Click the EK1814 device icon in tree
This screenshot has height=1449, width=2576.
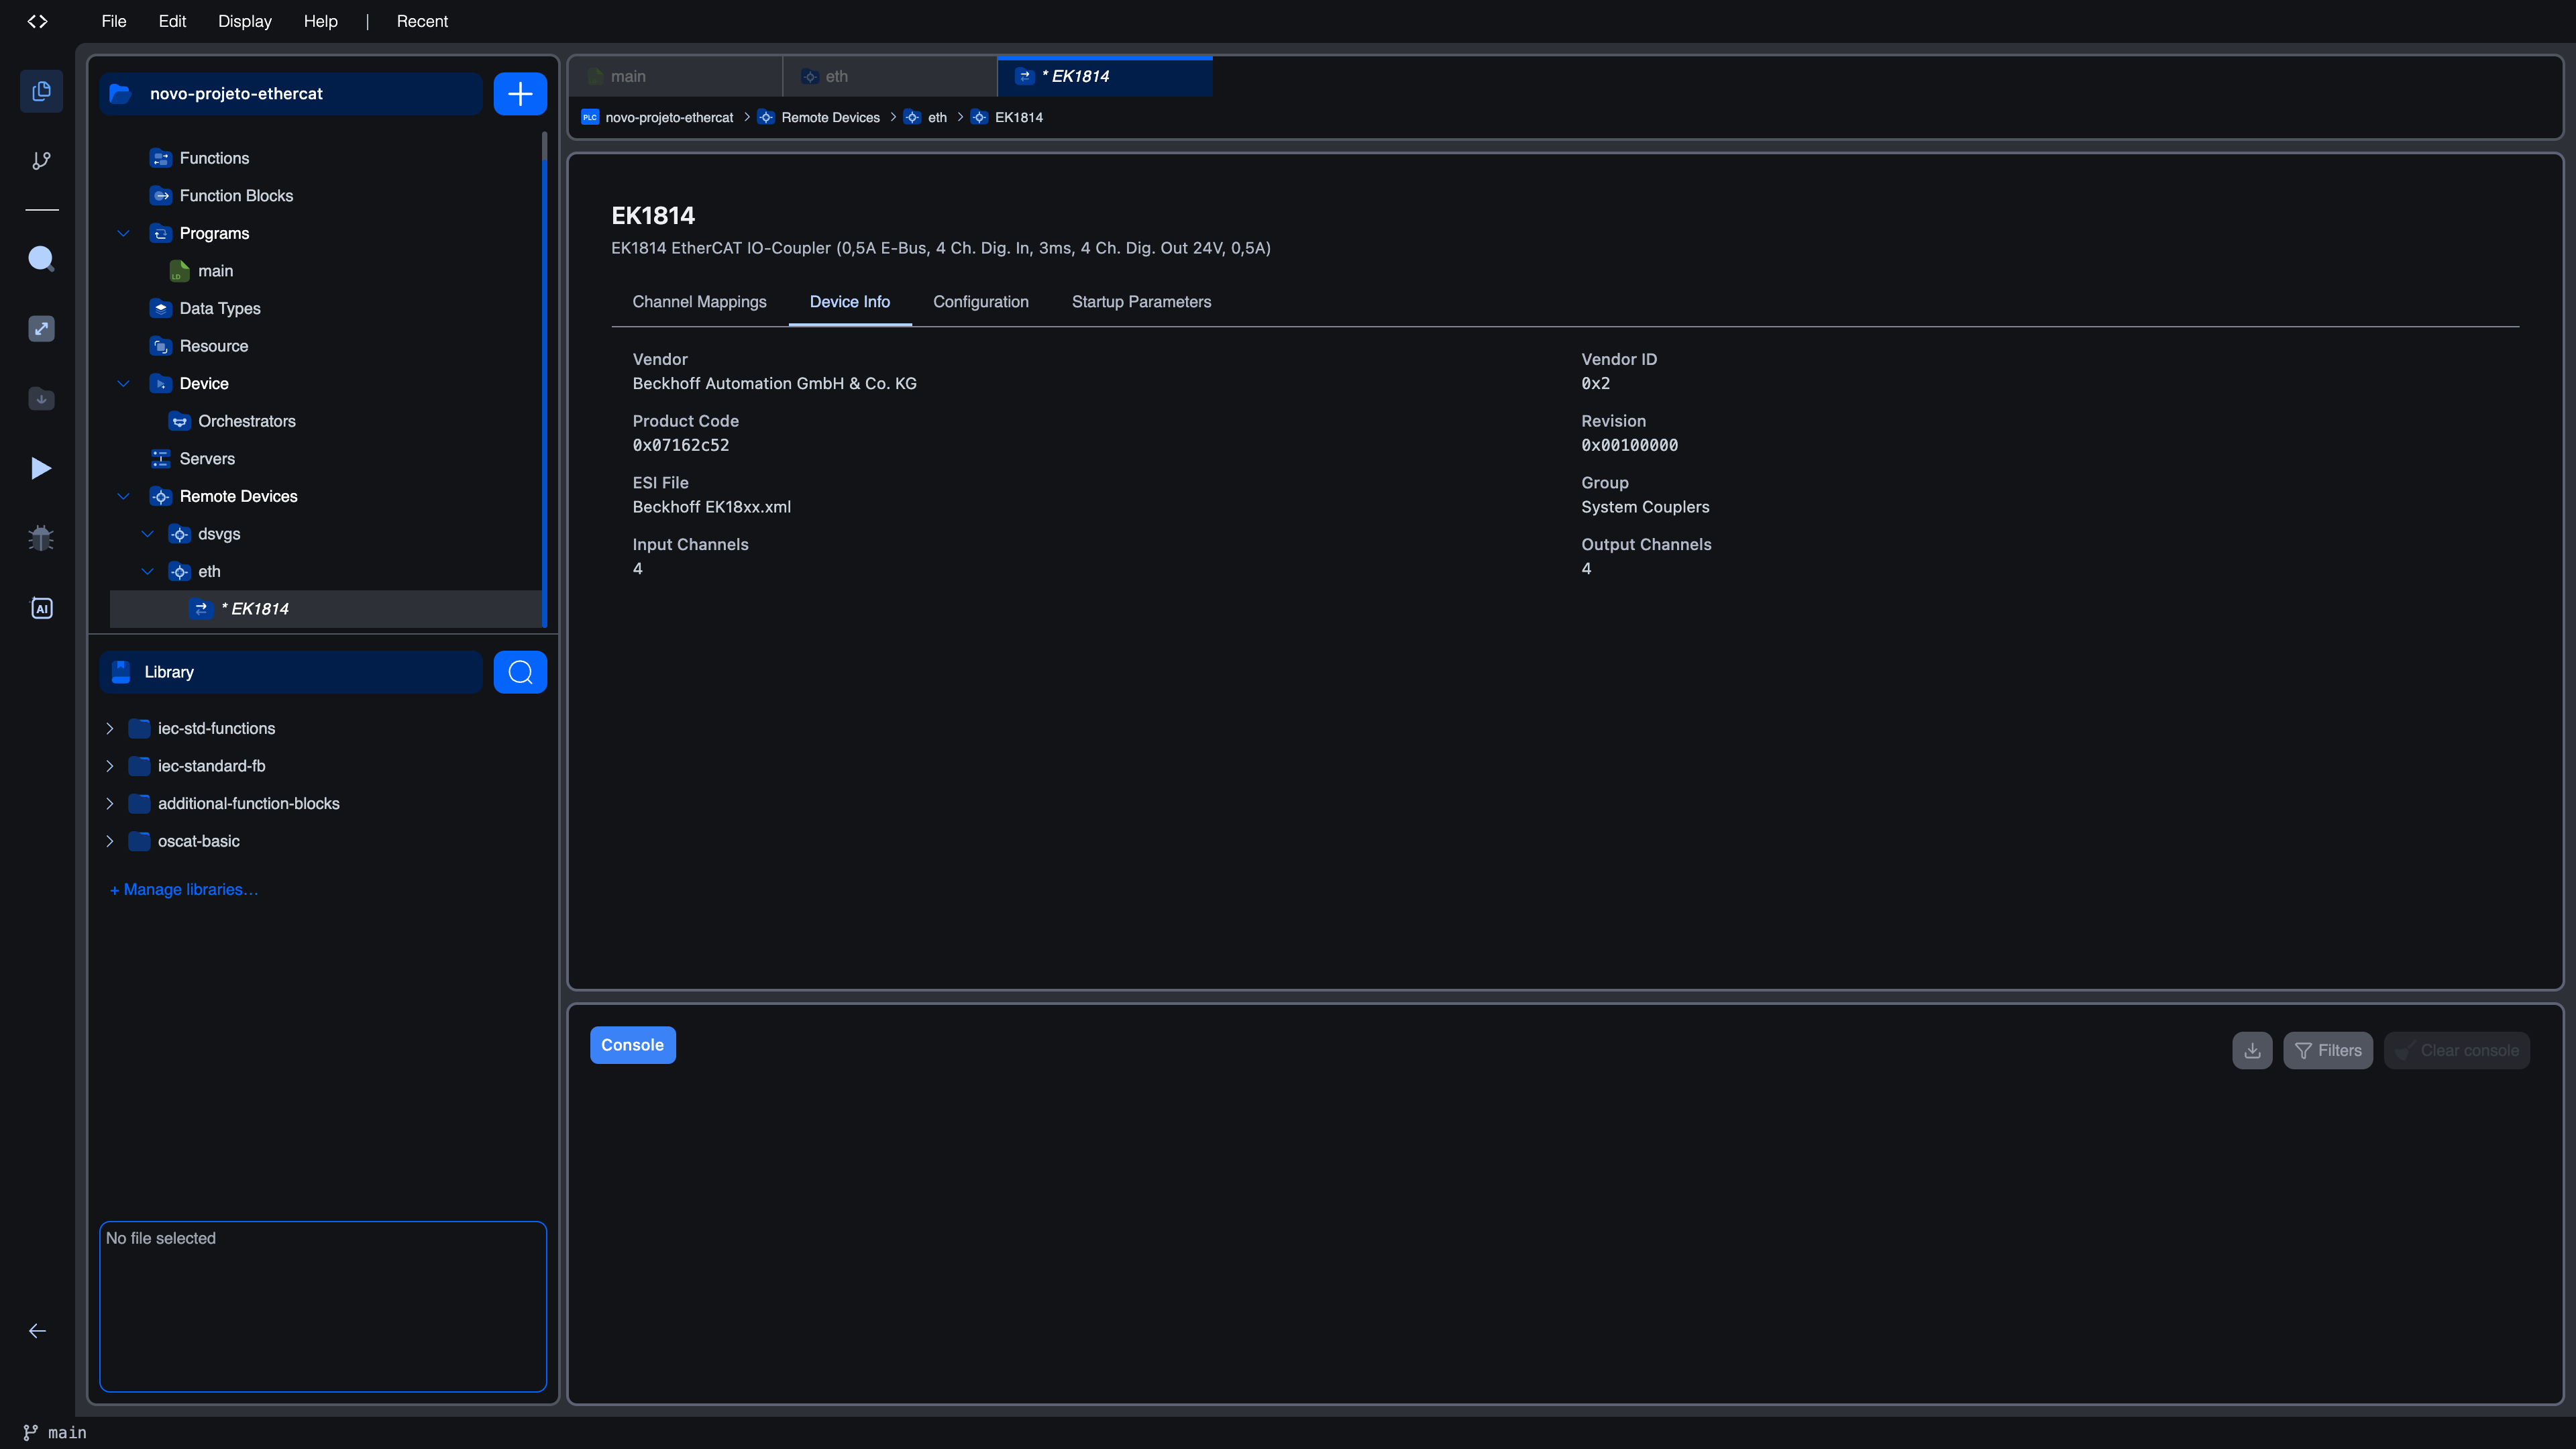click(x=201, y=609)
